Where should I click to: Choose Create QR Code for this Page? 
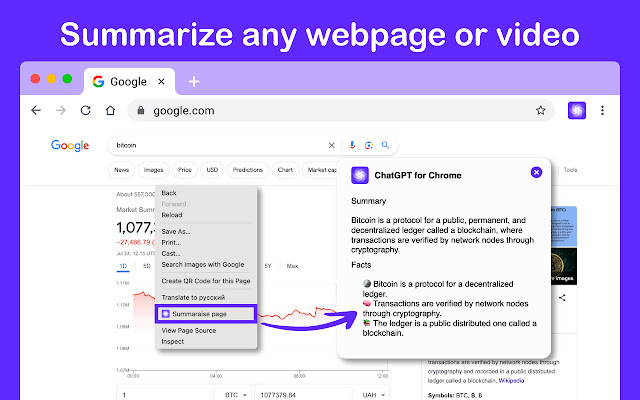tap(206, 281)
